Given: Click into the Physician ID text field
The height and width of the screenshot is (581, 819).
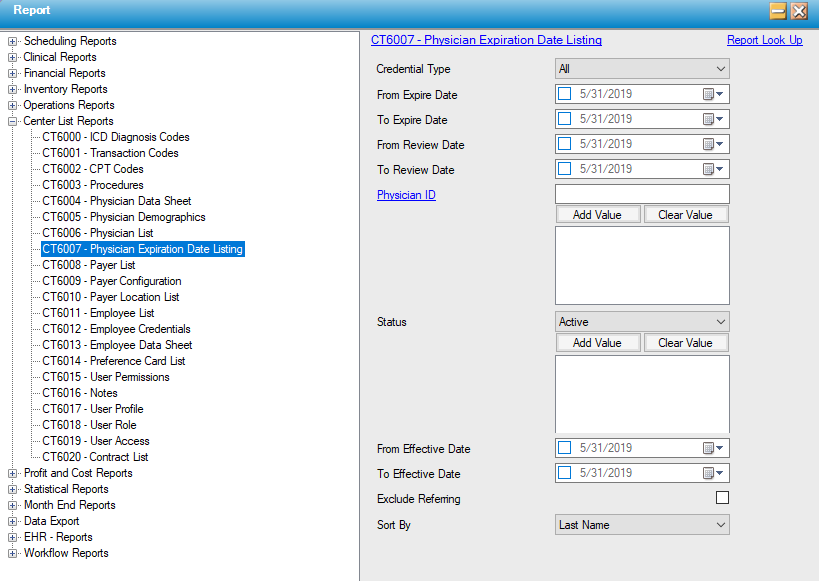Looking at the screenshot, I should tap(642, 194).
